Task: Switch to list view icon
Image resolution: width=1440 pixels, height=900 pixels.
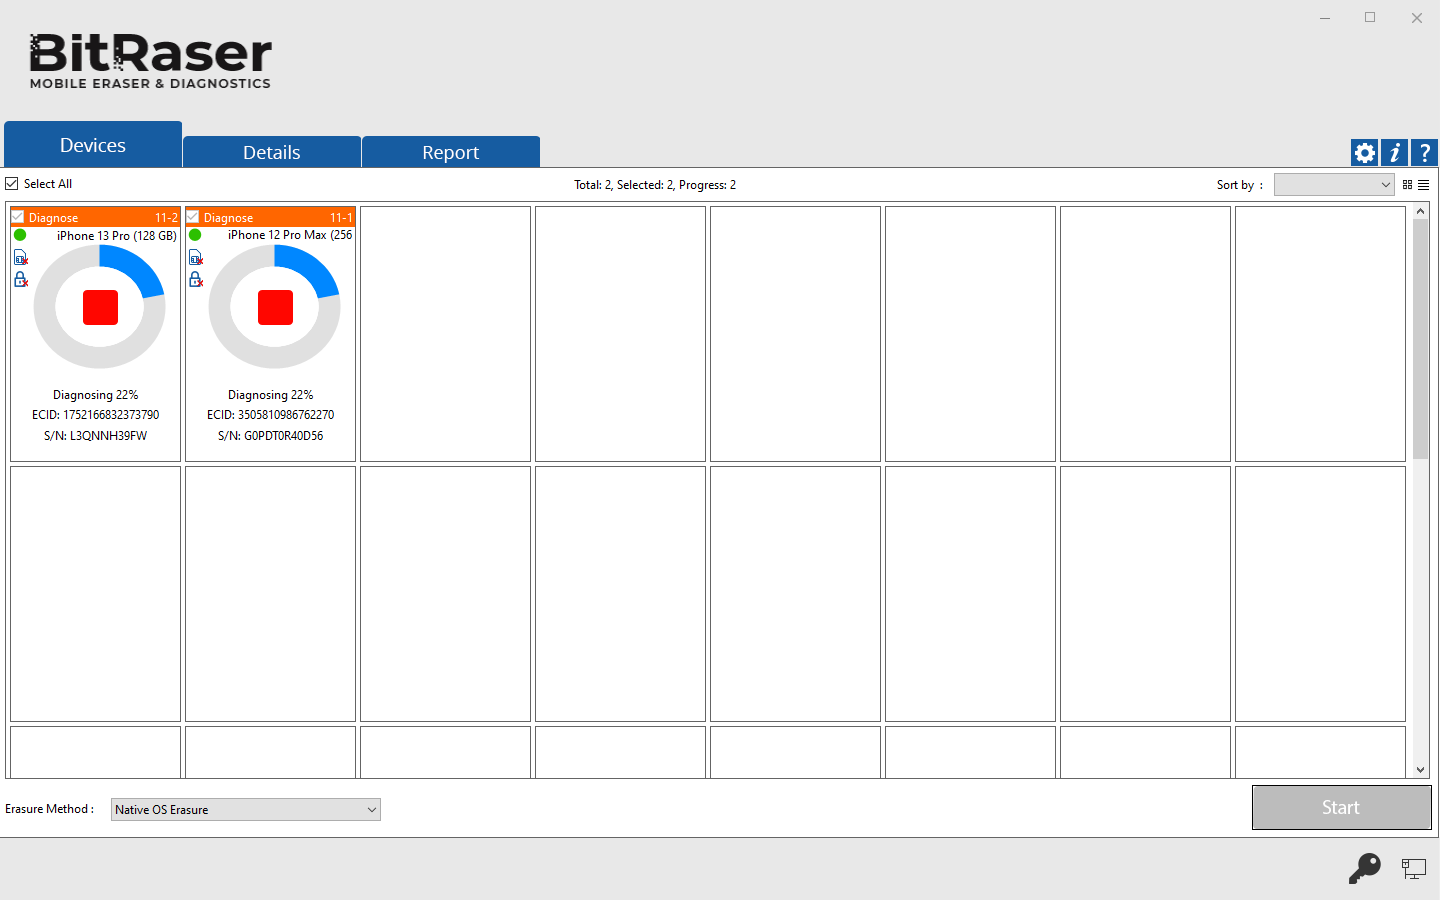Action: coord(1423,185)
